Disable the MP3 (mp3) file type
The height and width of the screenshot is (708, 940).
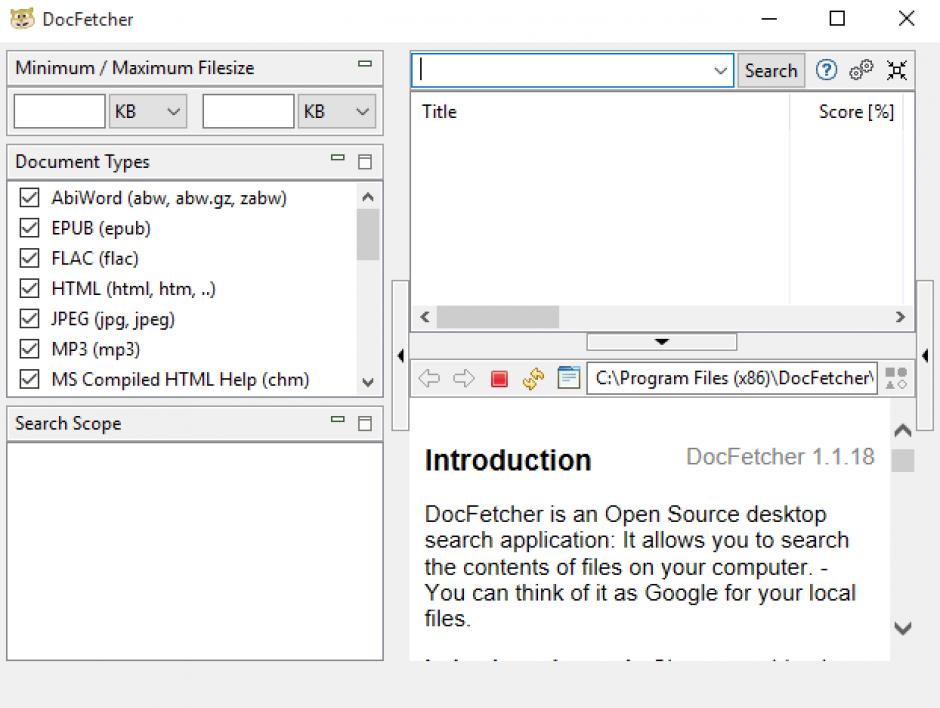pos(30,350)
